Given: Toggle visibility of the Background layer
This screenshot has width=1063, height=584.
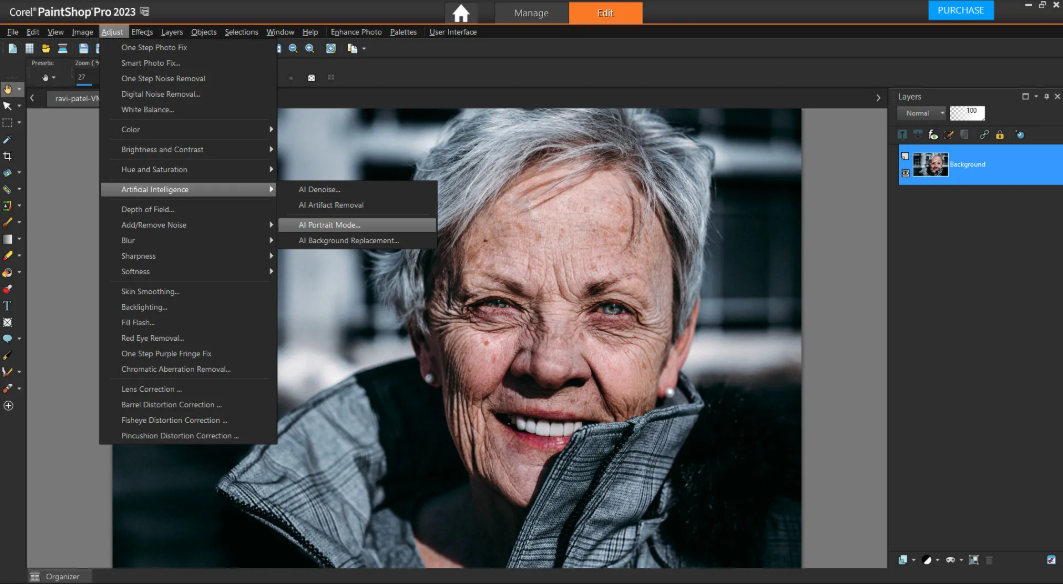Looking at the screenshot, I should (905, 172).
